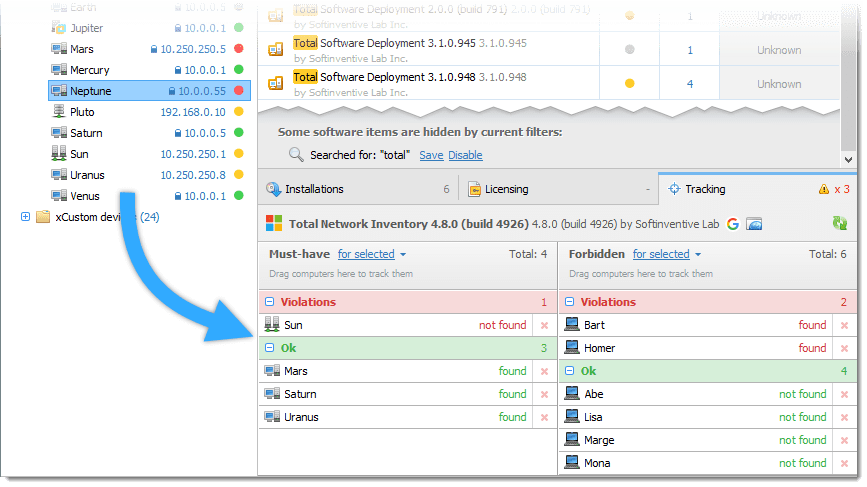Click the yellow status dot for version 3.1.0.948
This screenshot has height=487, width=867.
pyautogui.click(x=629, y=83)
